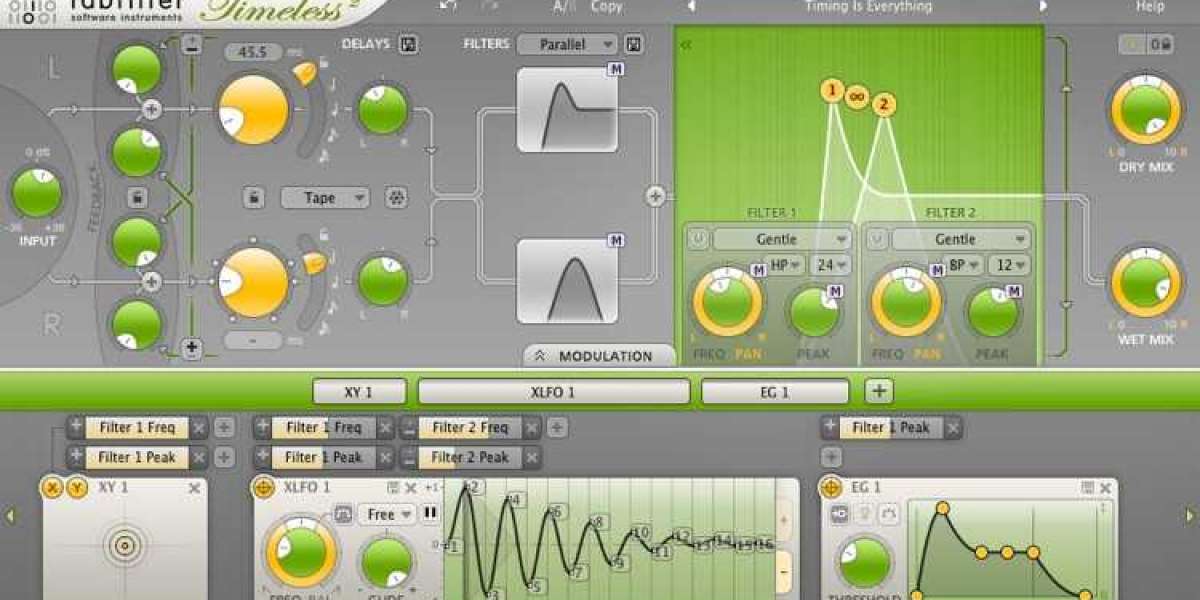This screenshot has height=600, width=1200.
Task: Add a modulation source with plus button
Action: pyautogui.click(x=879, y=391)
